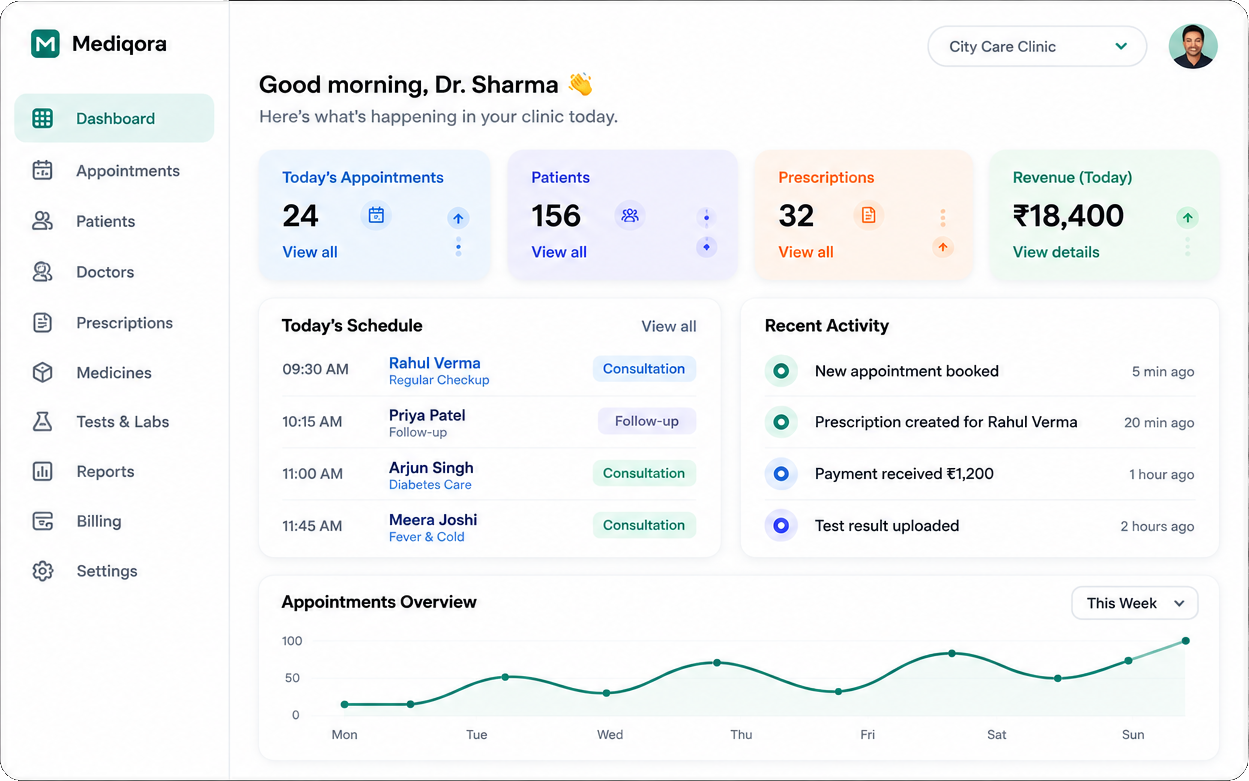This screenshot has height=781, width=1249.
Task: Click View all in Prescriptions card
Action: tap(806, 252)
